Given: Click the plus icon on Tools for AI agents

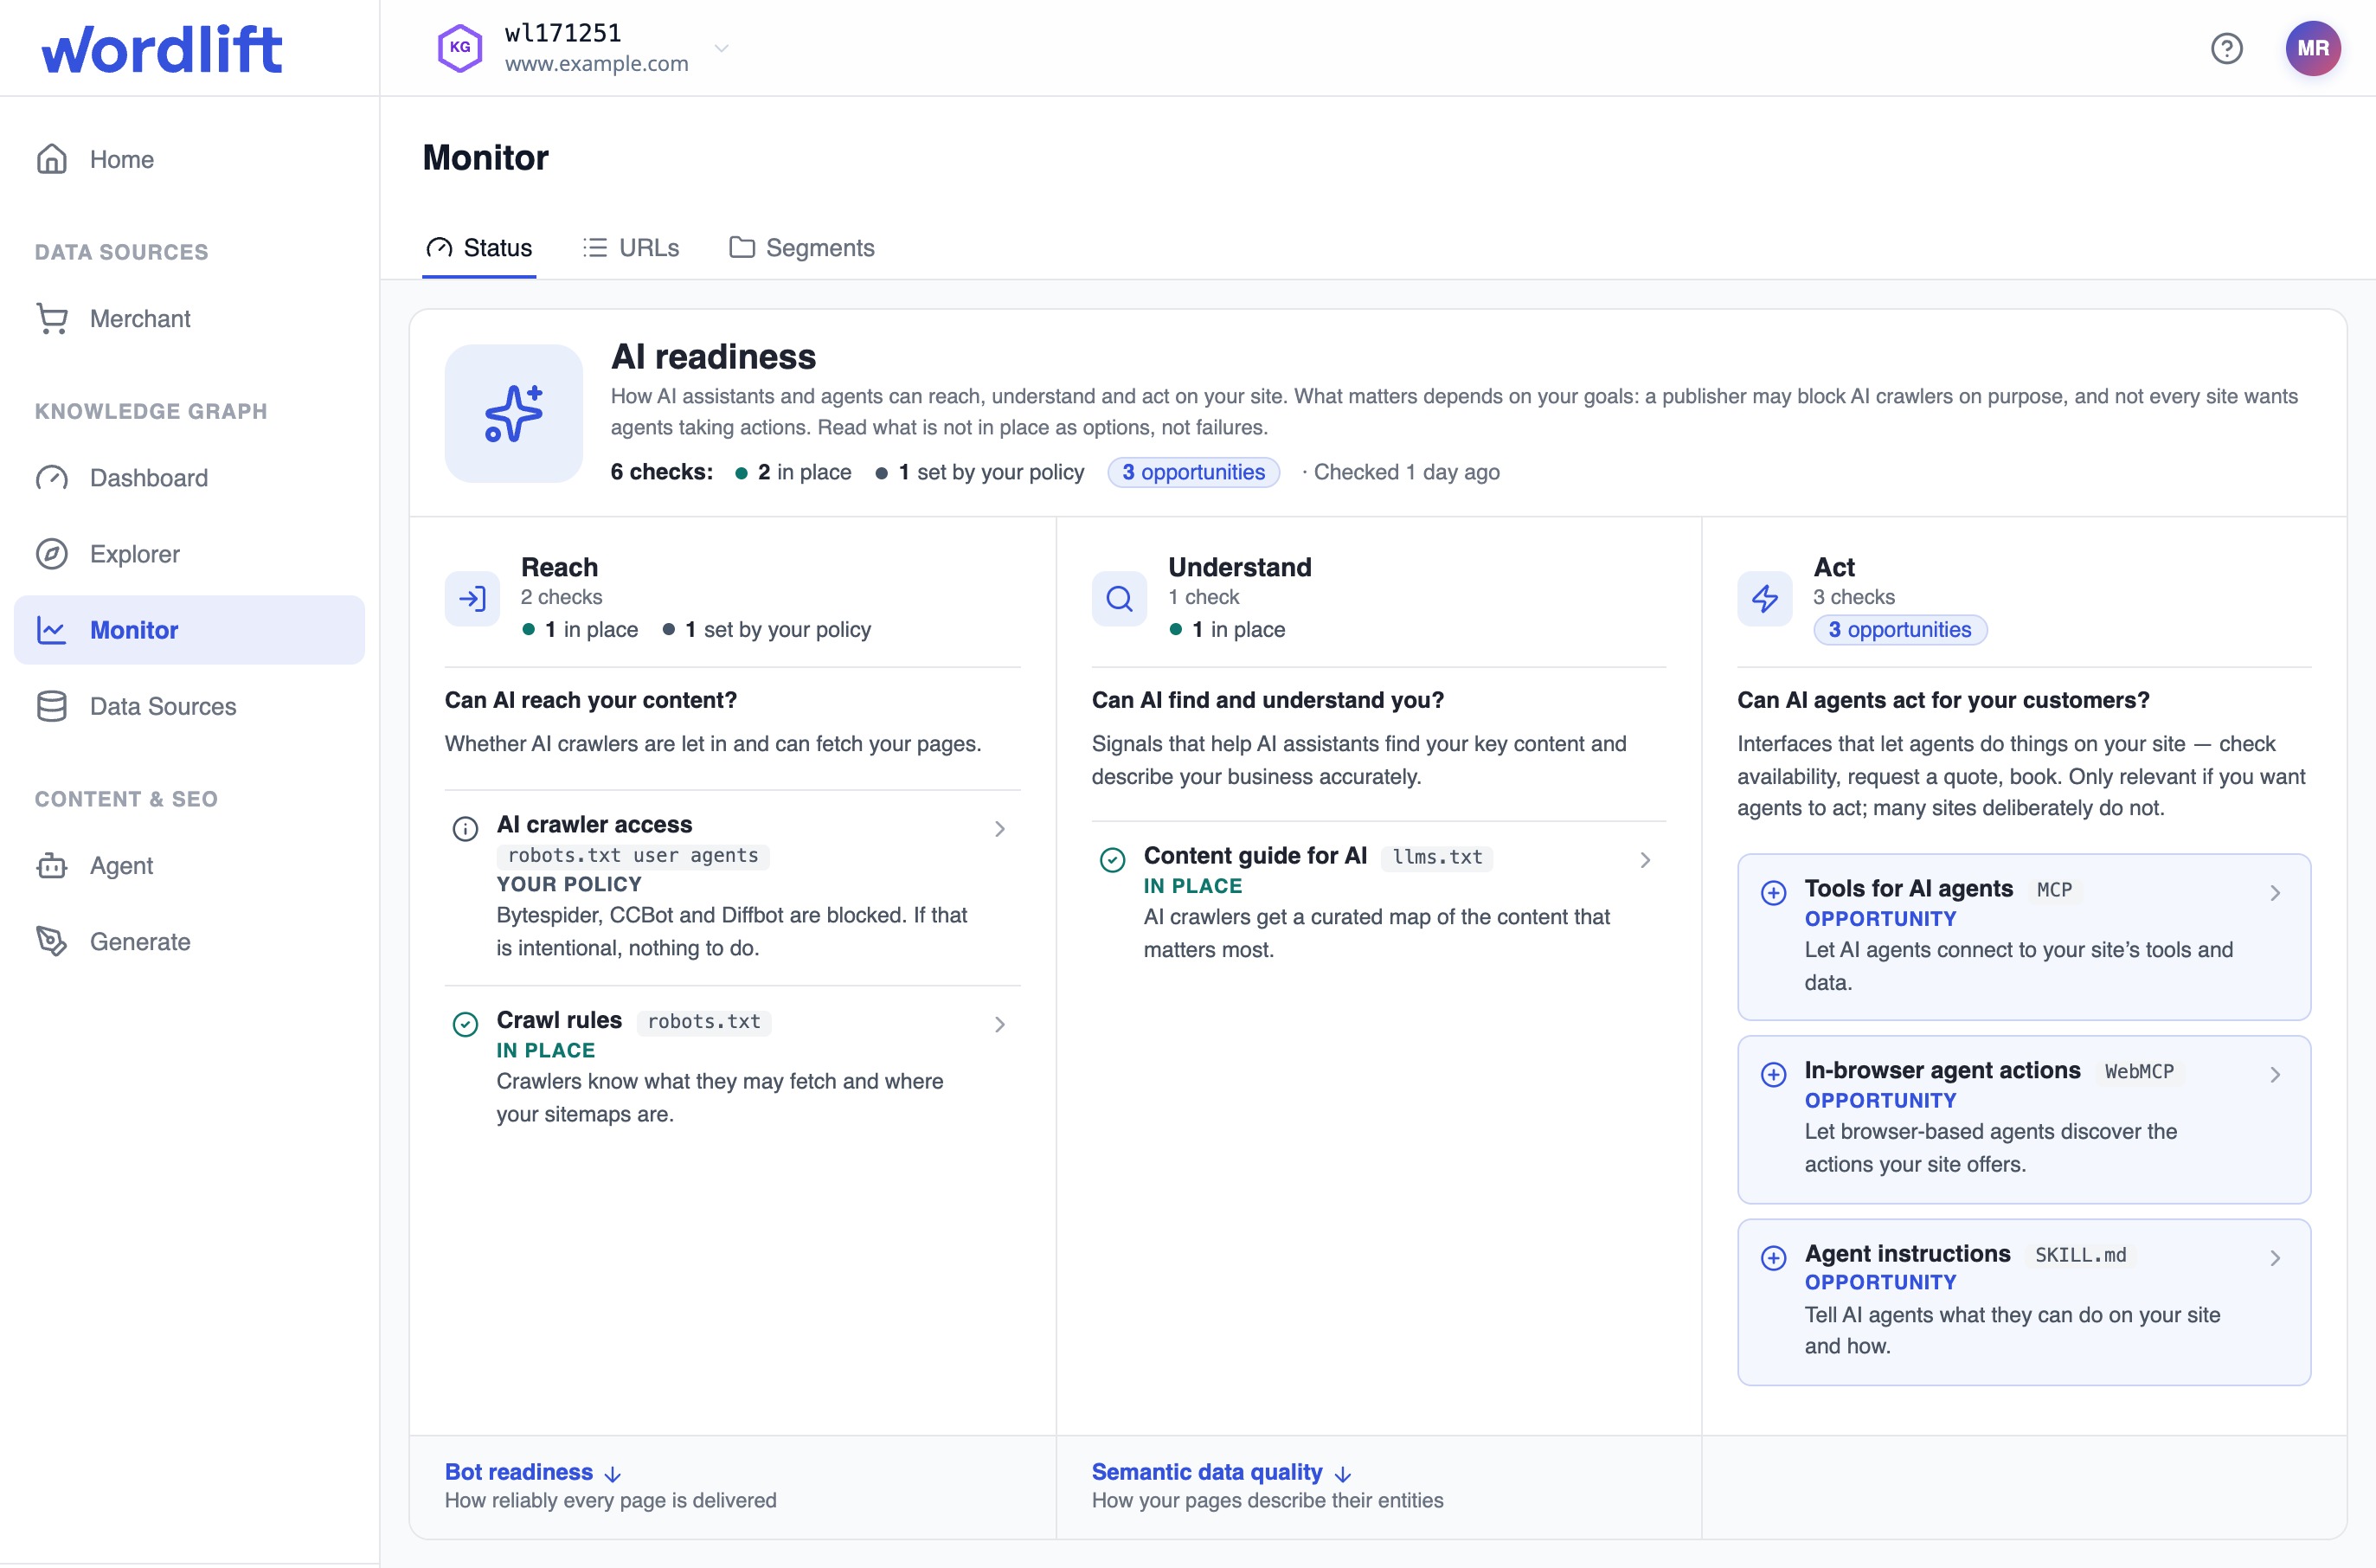Looking at the screenshot, I should coord(1773,892).
